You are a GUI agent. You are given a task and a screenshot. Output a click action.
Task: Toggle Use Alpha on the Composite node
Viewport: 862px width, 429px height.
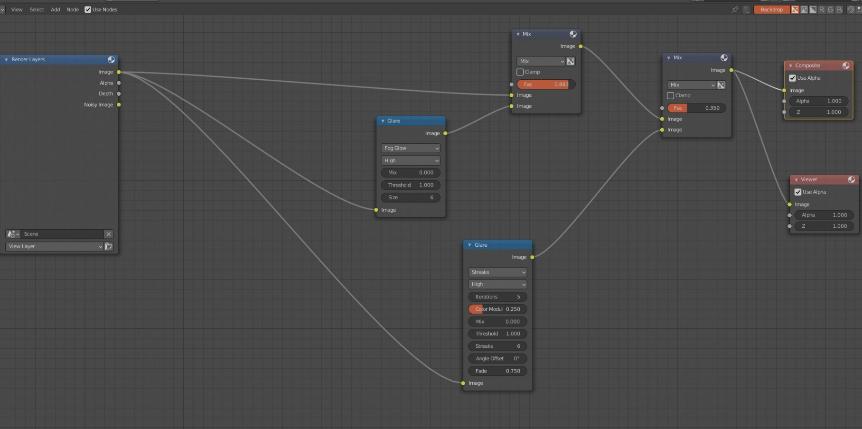[x=793, y=77]
